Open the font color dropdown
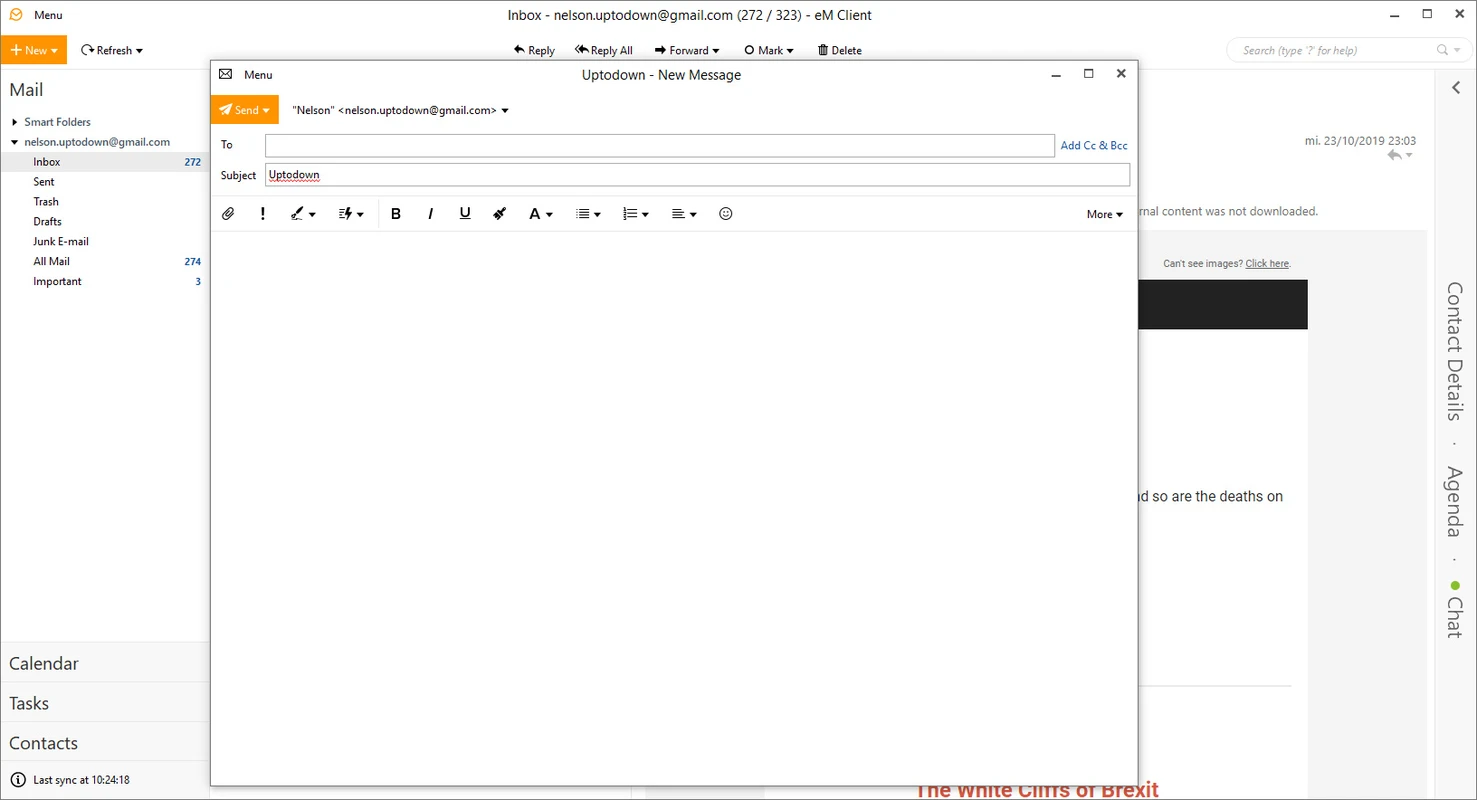 [x=541, y=214]
